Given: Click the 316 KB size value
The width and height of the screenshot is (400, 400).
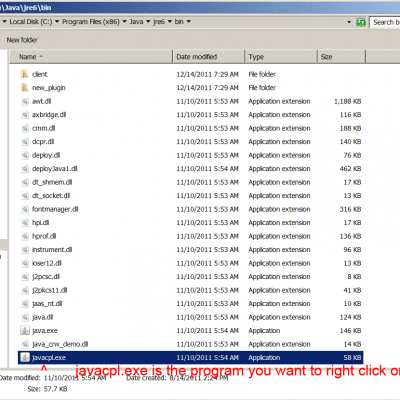Looking at the screenshot, I should click(350, 209).
